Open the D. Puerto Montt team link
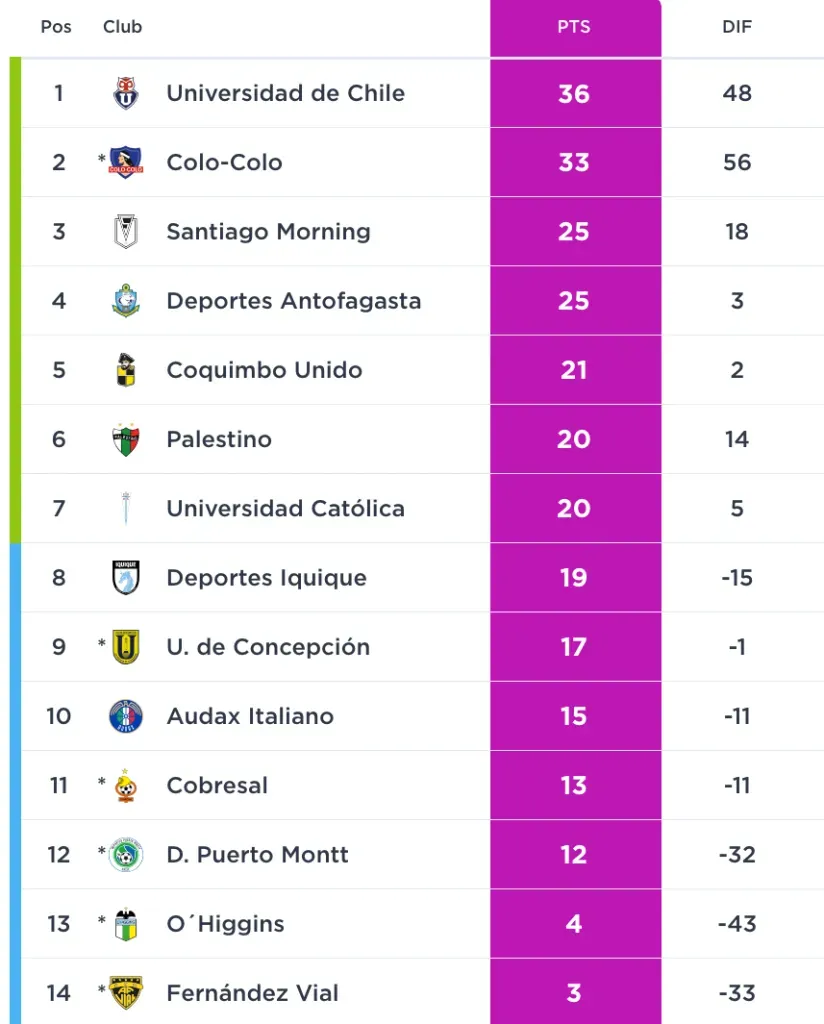Image resolution: width=824 pixels, height=1024 pixels. pos(257,855)
